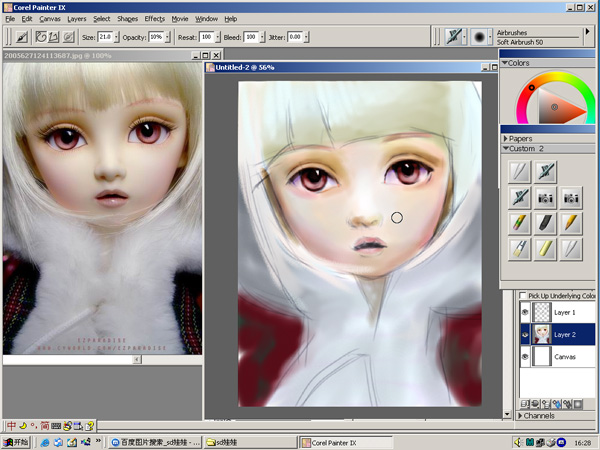
Task: Click the last square Layers bottom bar icon
Action: tap(578, 404)
